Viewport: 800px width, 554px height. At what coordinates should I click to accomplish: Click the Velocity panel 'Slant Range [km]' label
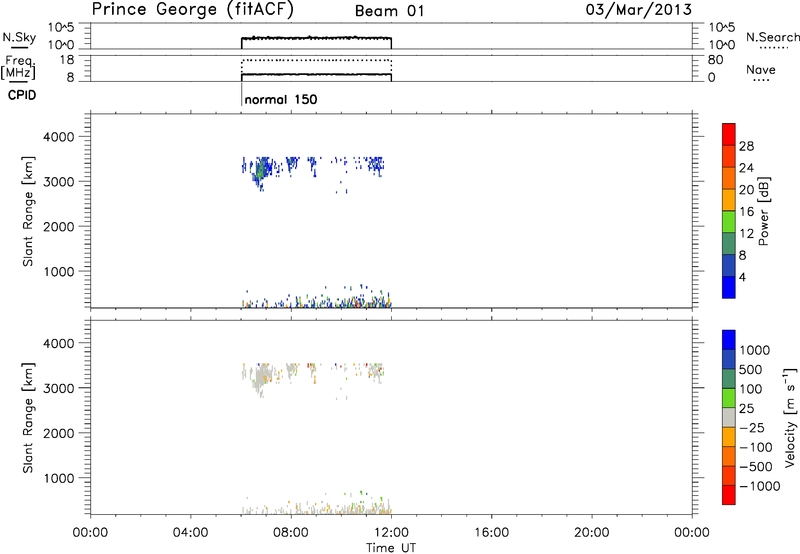28,418
